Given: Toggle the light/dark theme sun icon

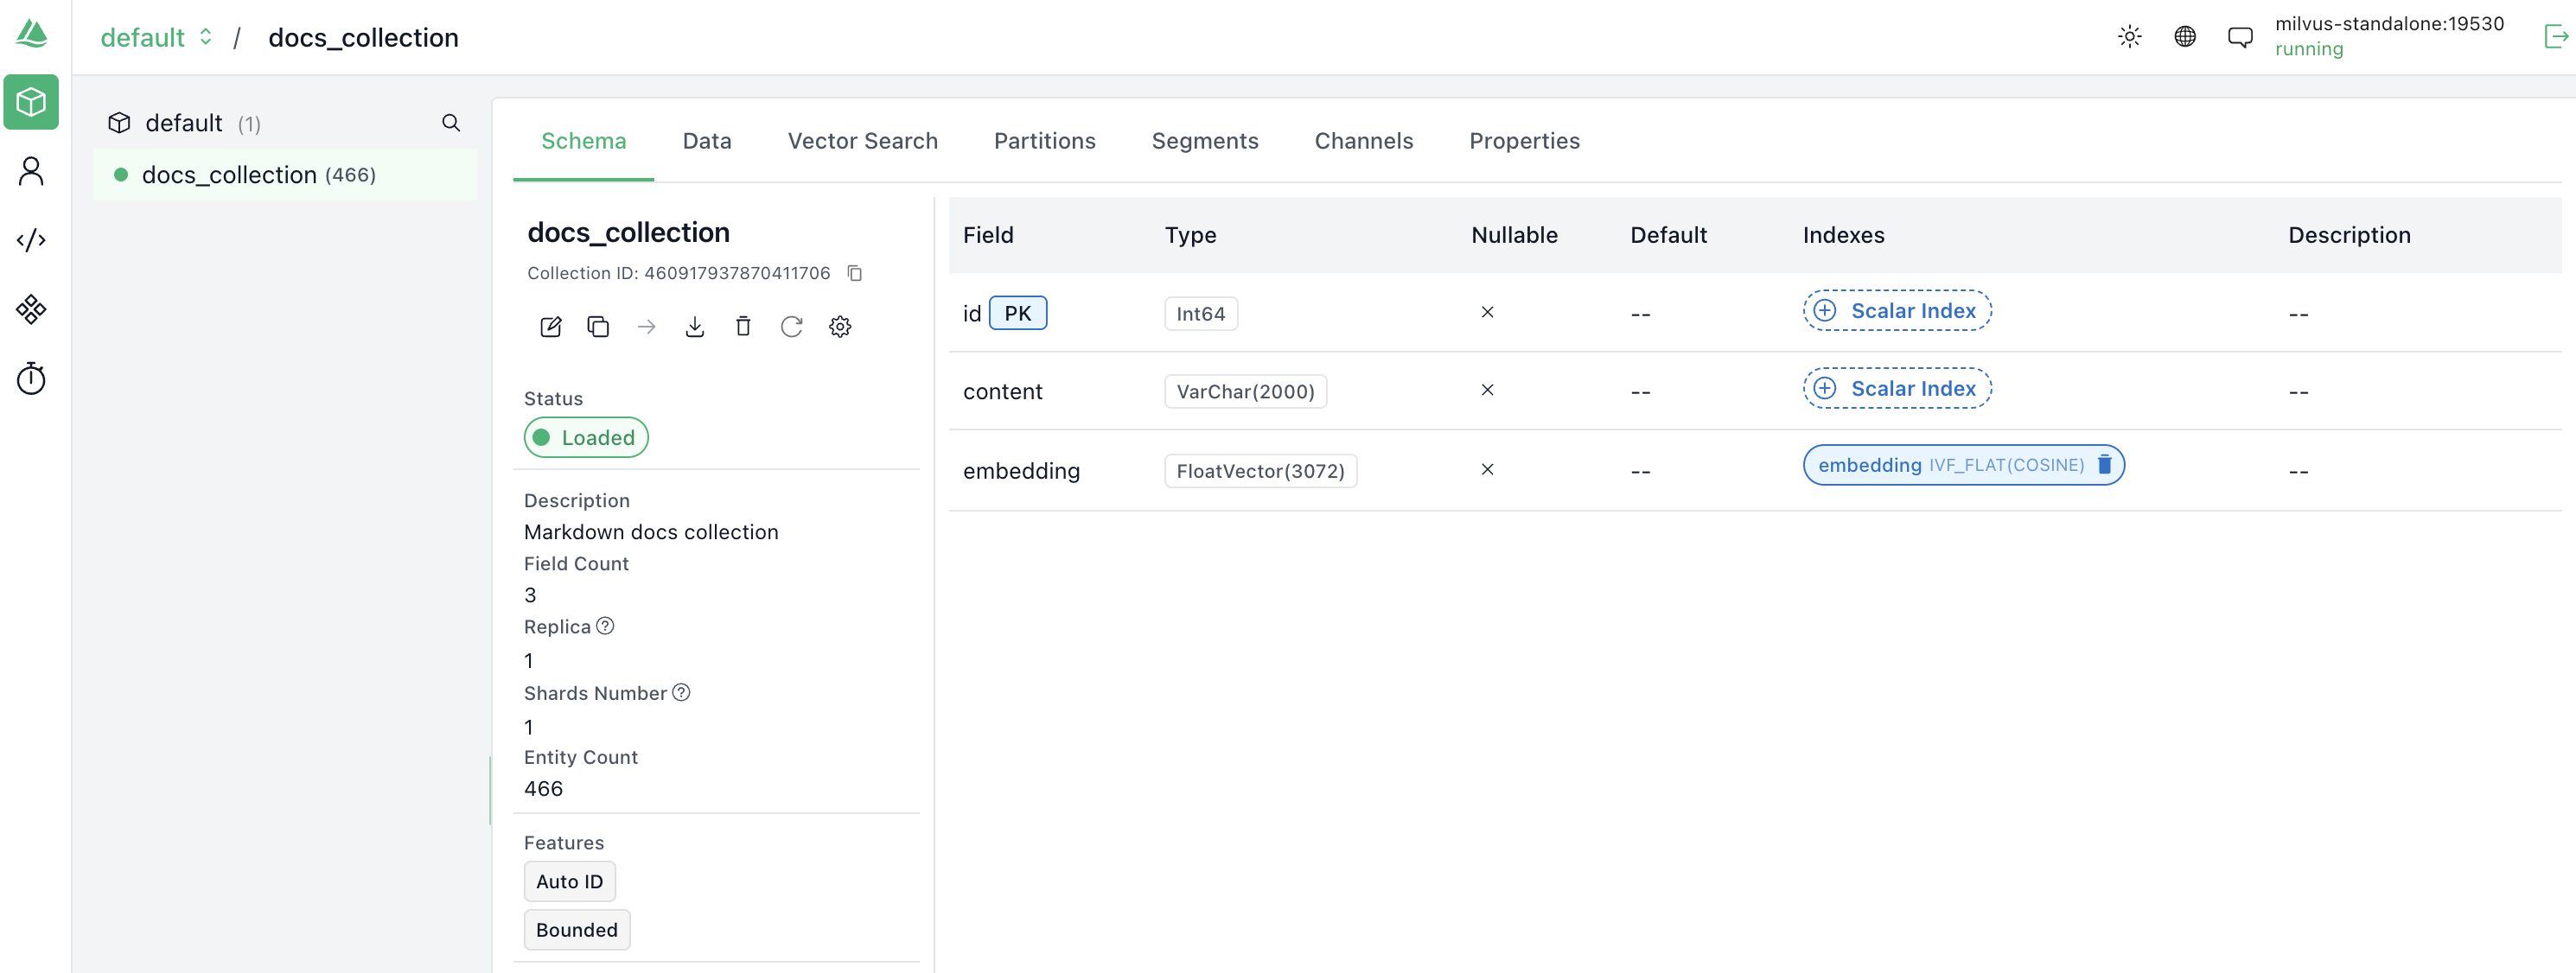Looking at the screenshot, I should point(2129,37).
